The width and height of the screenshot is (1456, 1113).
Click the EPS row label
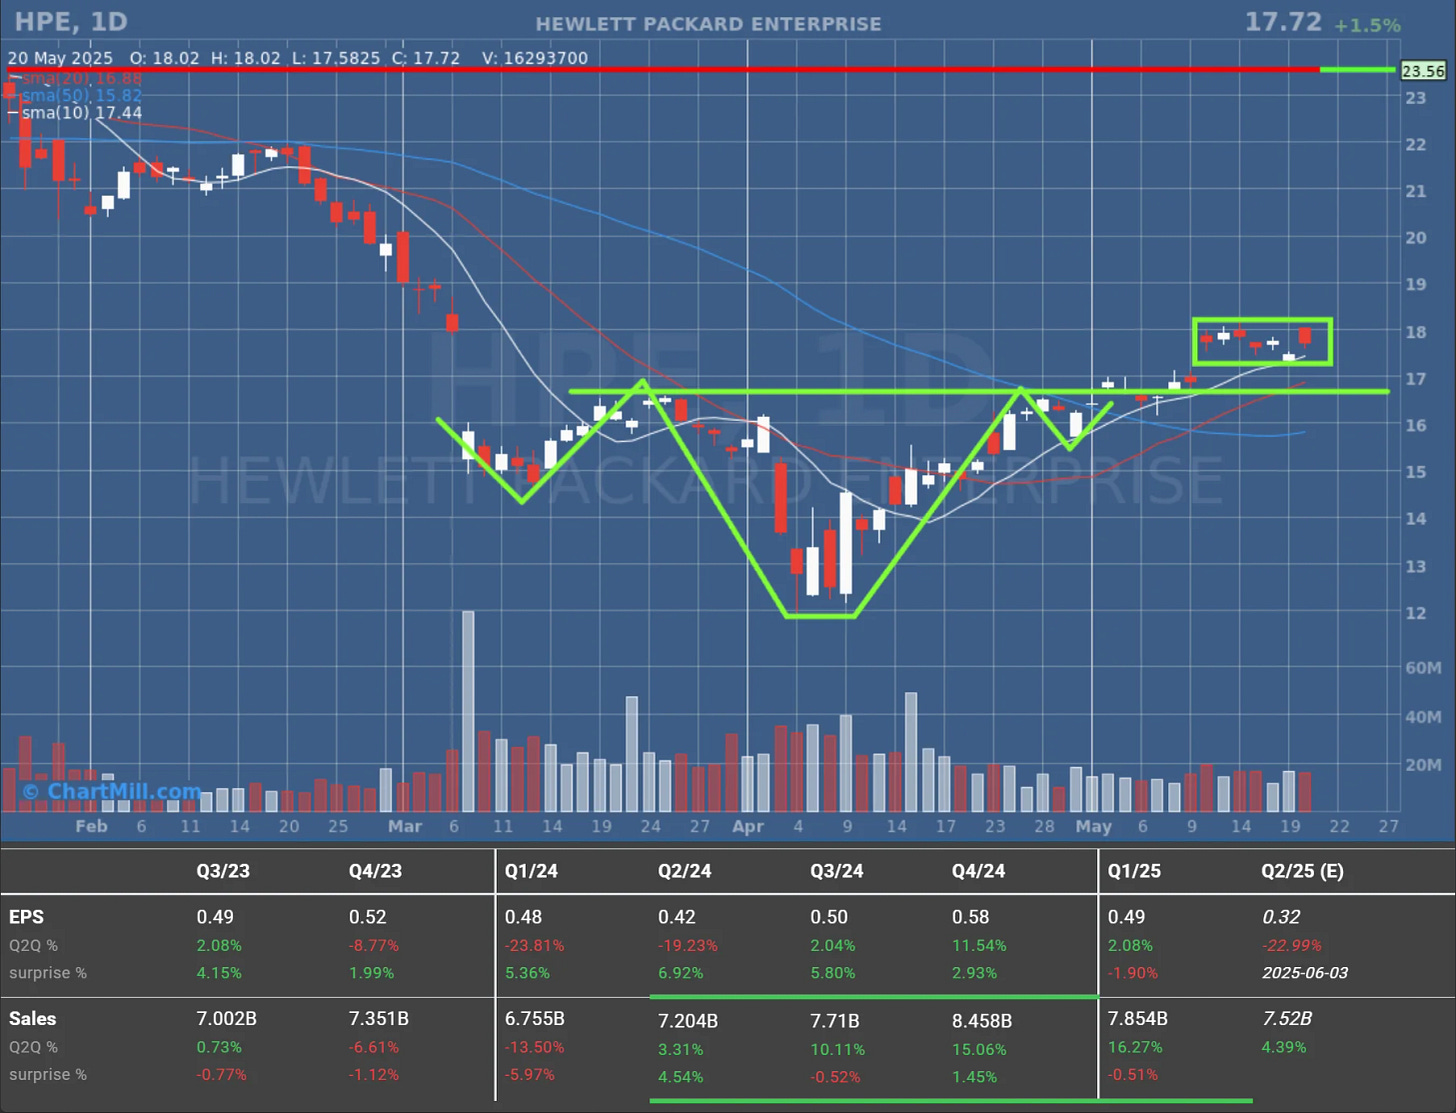(26, 917)
